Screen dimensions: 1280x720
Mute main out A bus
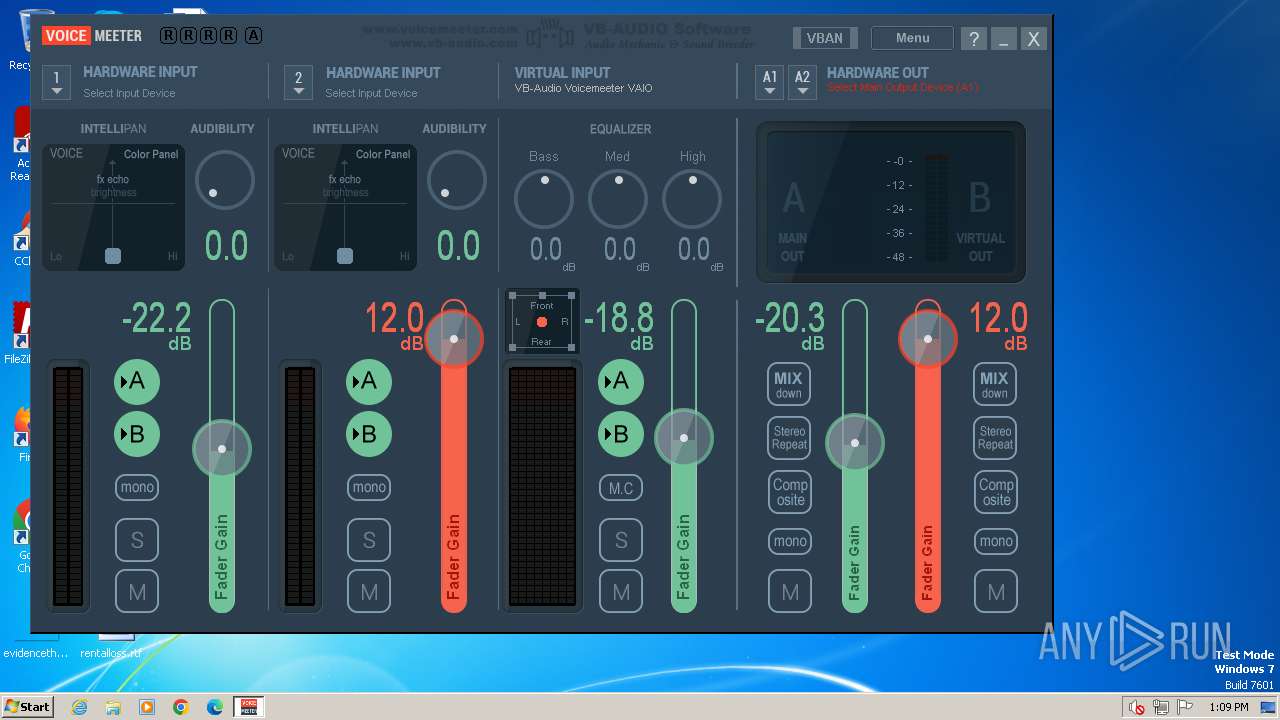pyautogui.click(x=789, y=592)
